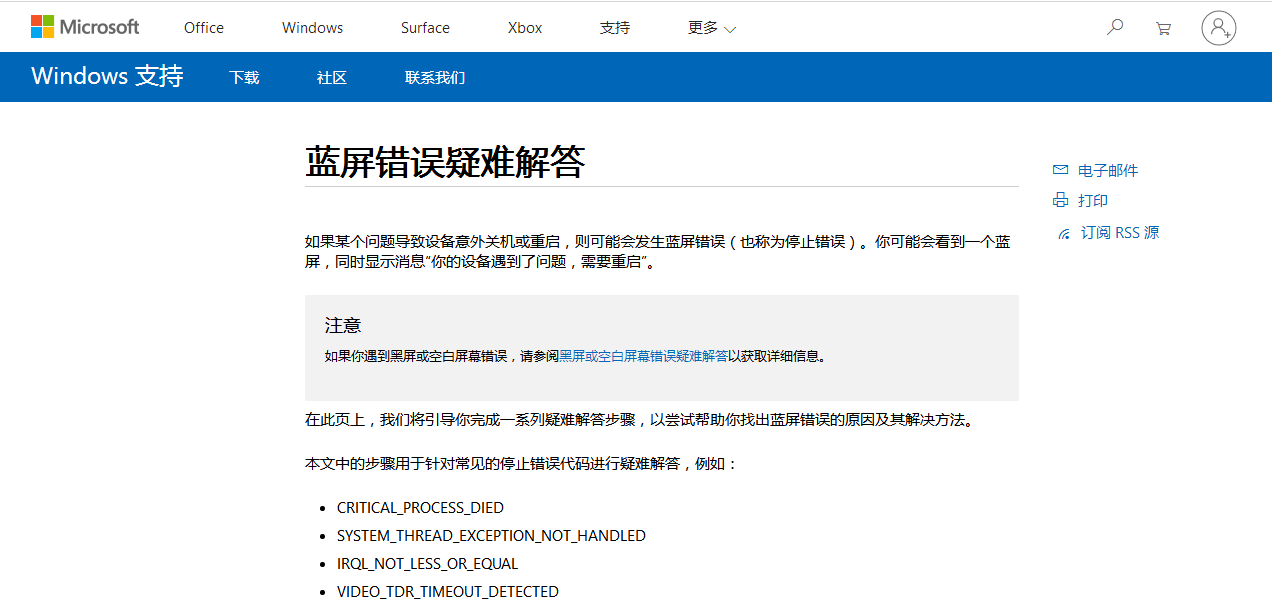Image resolution: width=1272 pixels, height=613 pixels.
Task: Open the Xbox menu item
Action: click(x=524, y=27)
